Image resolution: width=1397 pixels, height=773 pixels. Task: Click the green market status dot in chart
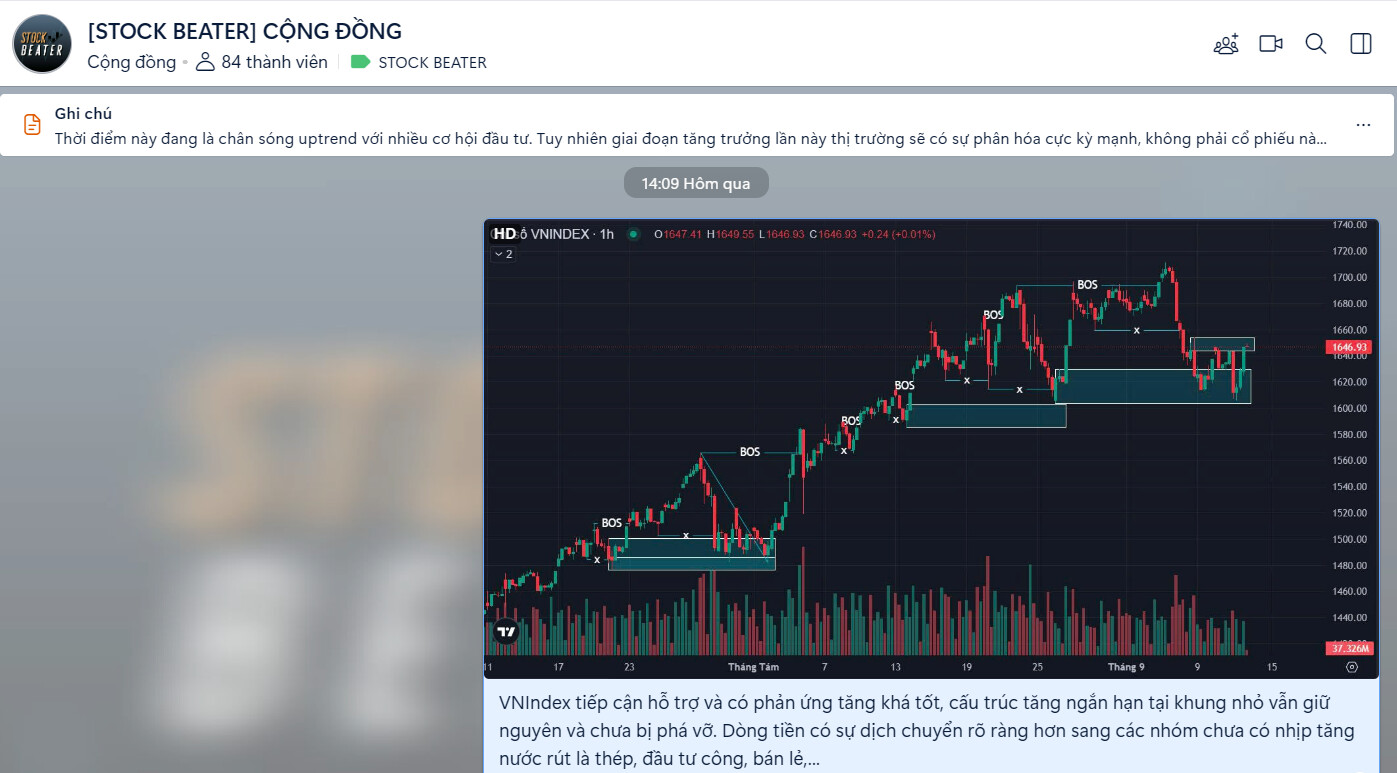pyautogui.click(x=633, y=234)
